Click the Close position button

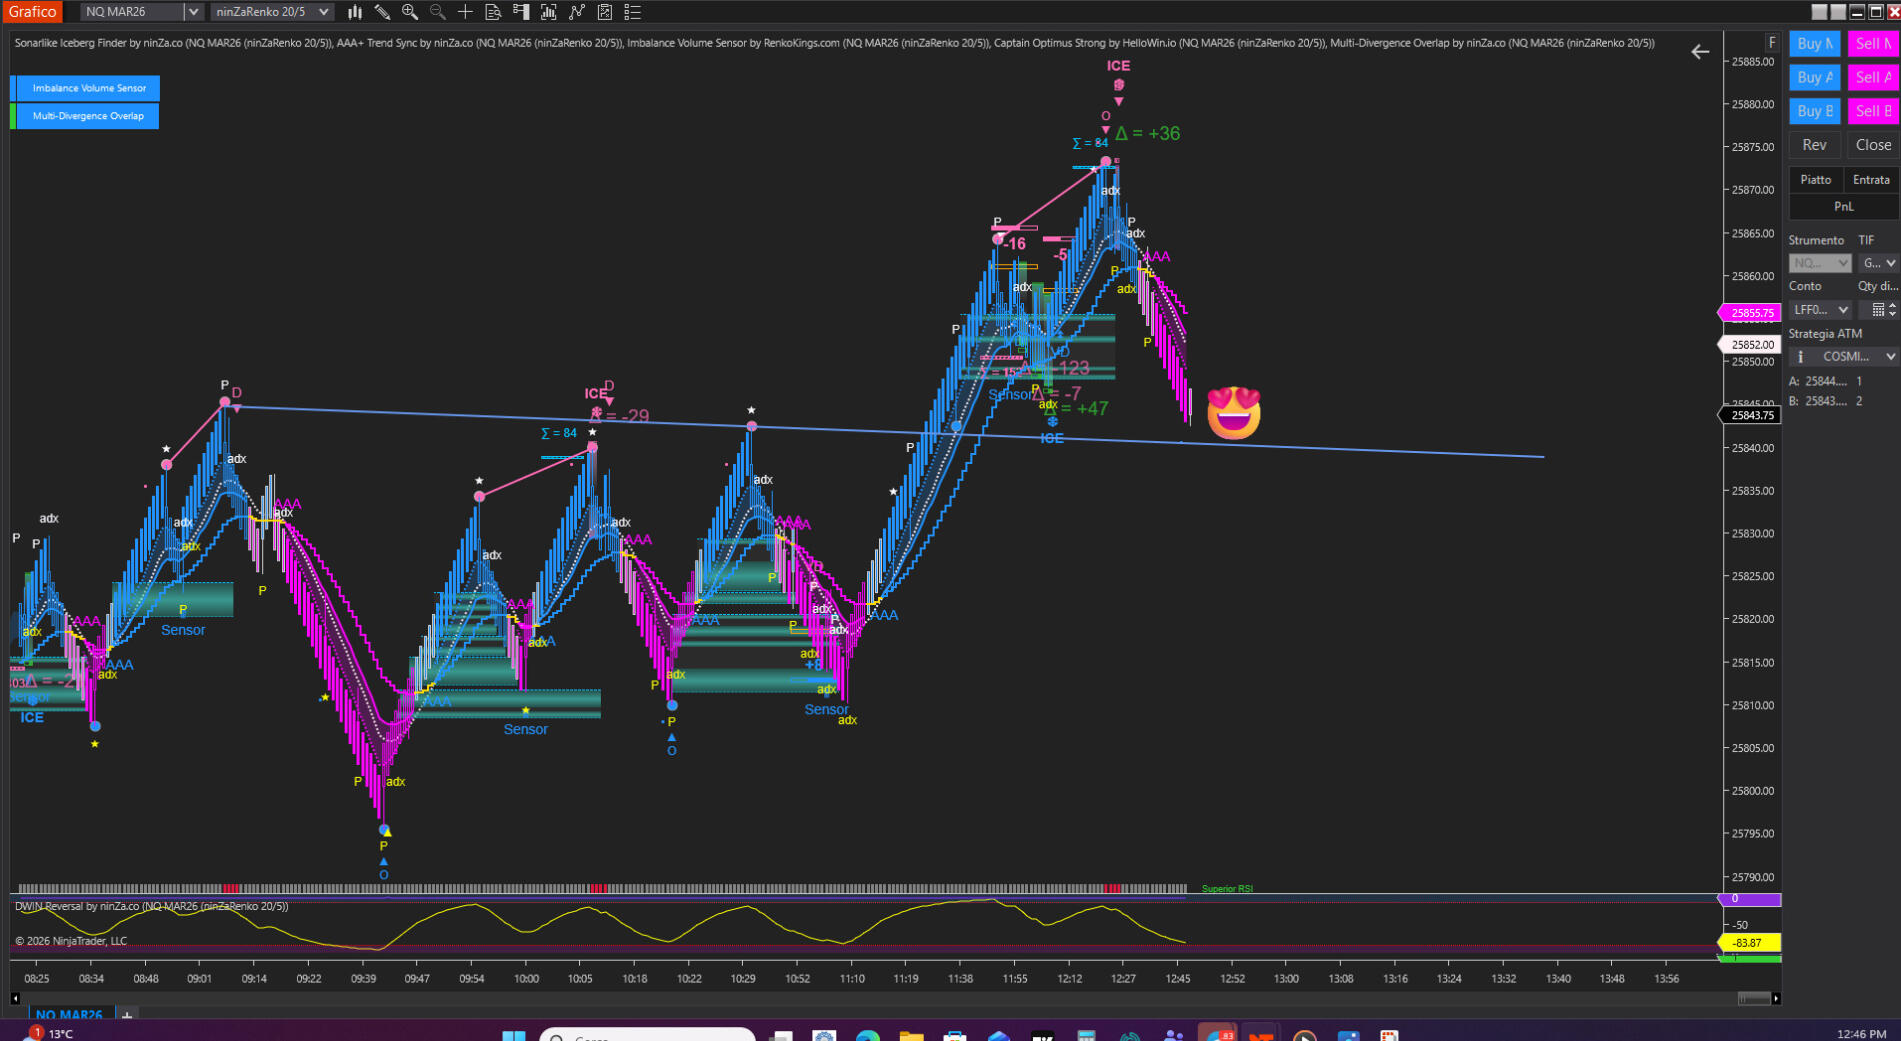[1872, 145]
